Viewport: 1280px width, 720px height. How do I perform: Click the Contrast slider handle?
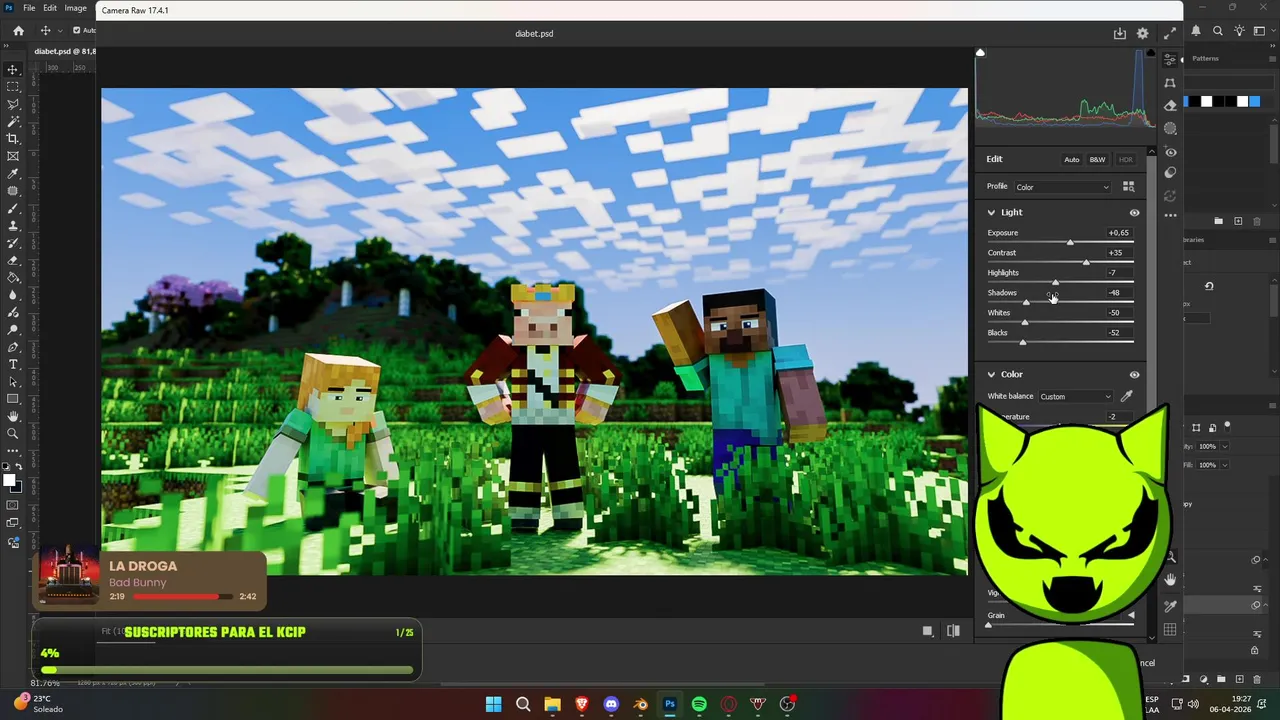coord(1086,262)
